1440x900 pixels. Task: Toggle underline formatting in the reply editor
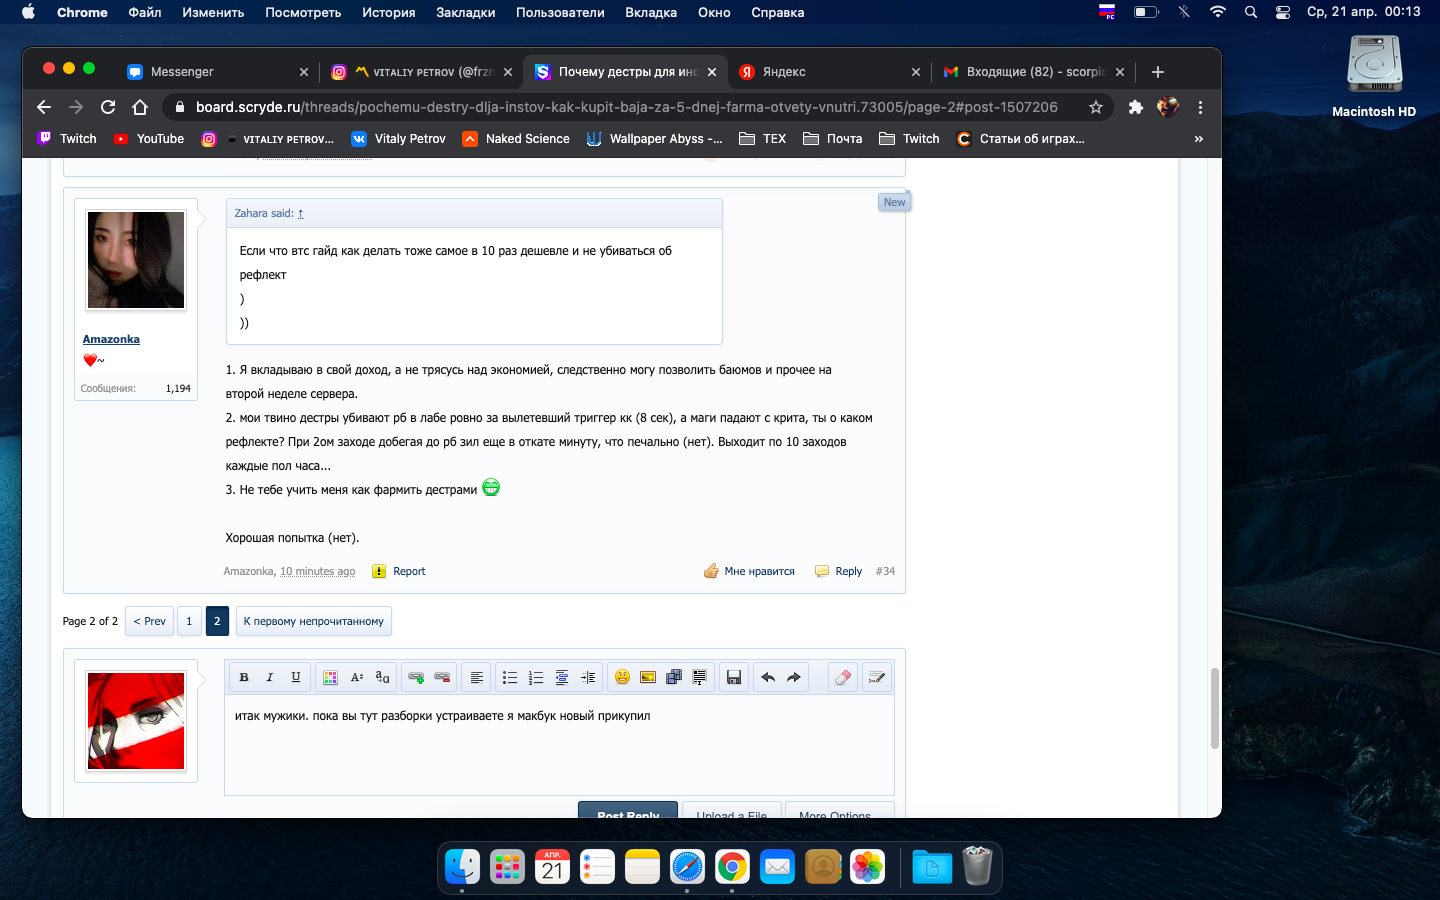(x=296, y=677)
